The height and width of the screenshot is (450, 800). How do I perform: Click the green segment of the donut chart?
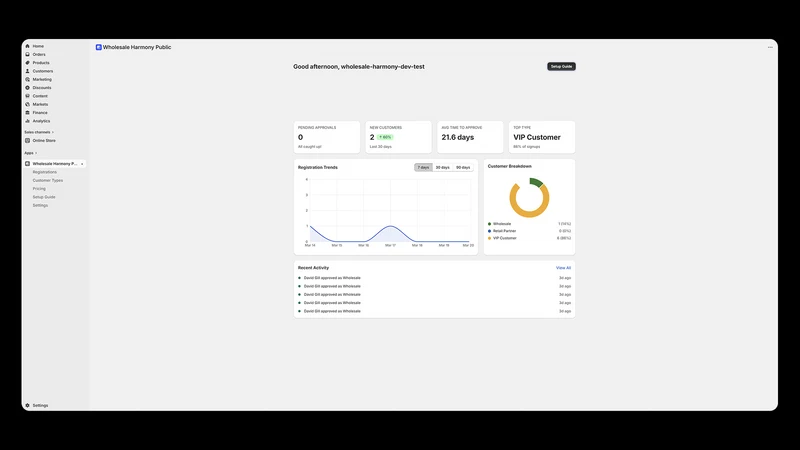(x=536, y=183)
